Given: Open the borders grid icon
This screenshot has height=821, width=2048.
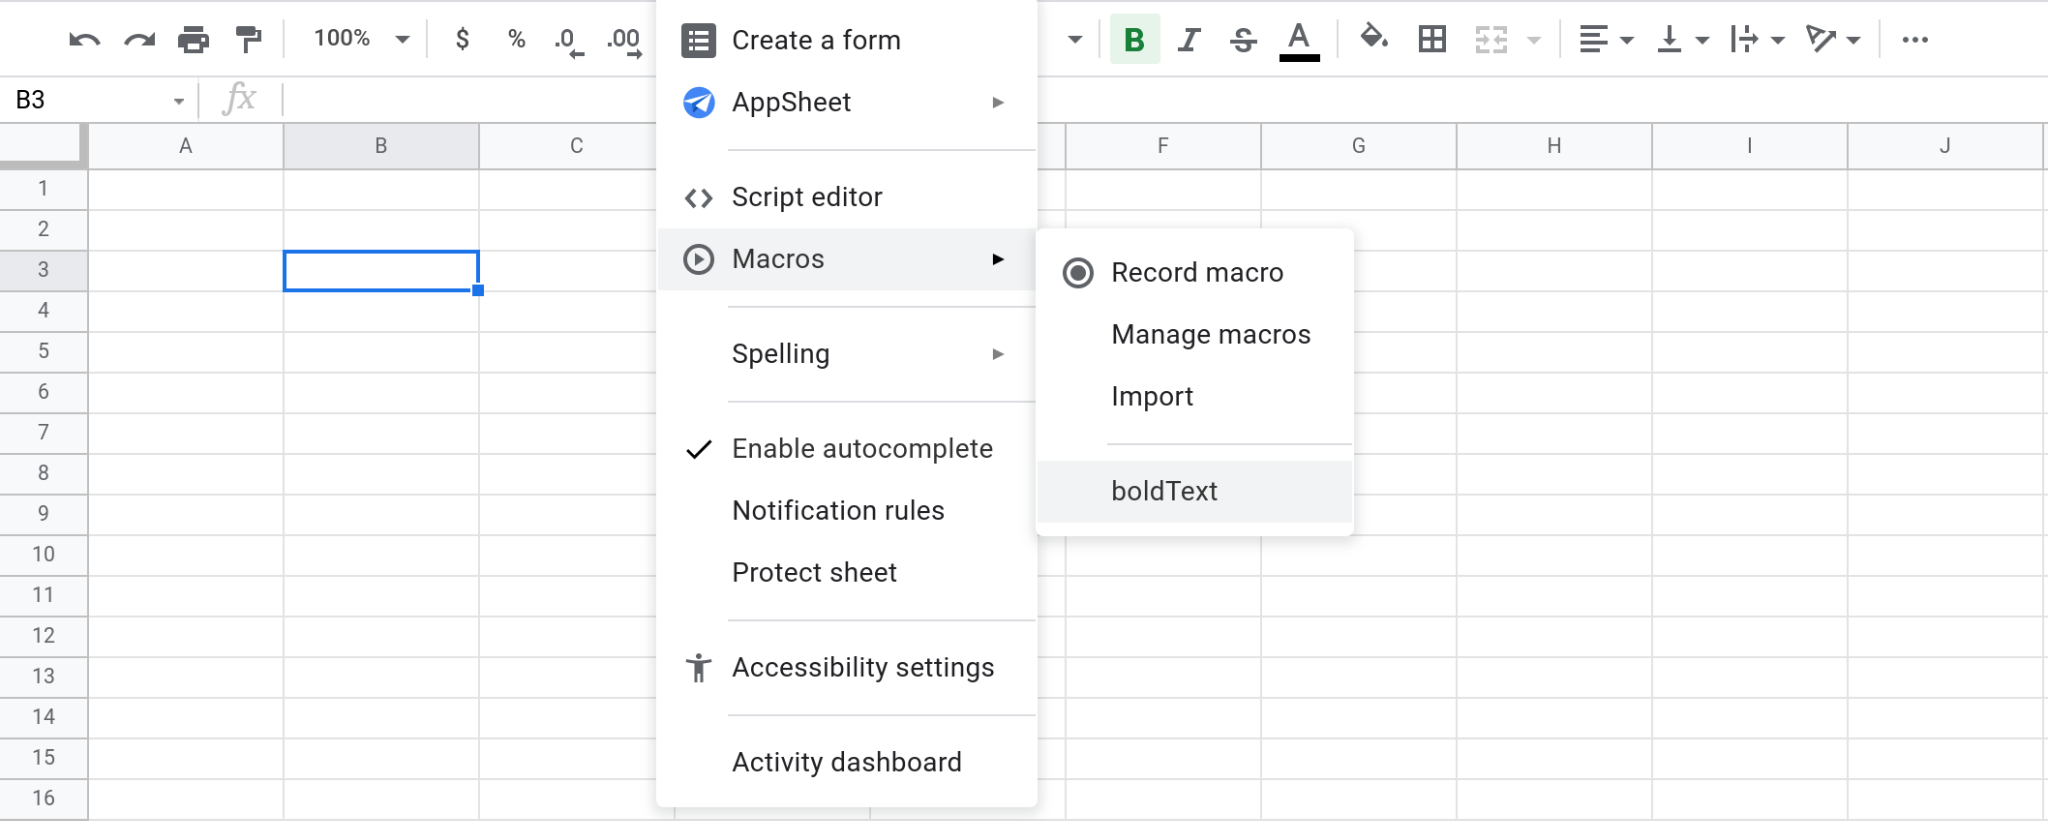Looking at the screenshot, I should [1432, 40].
